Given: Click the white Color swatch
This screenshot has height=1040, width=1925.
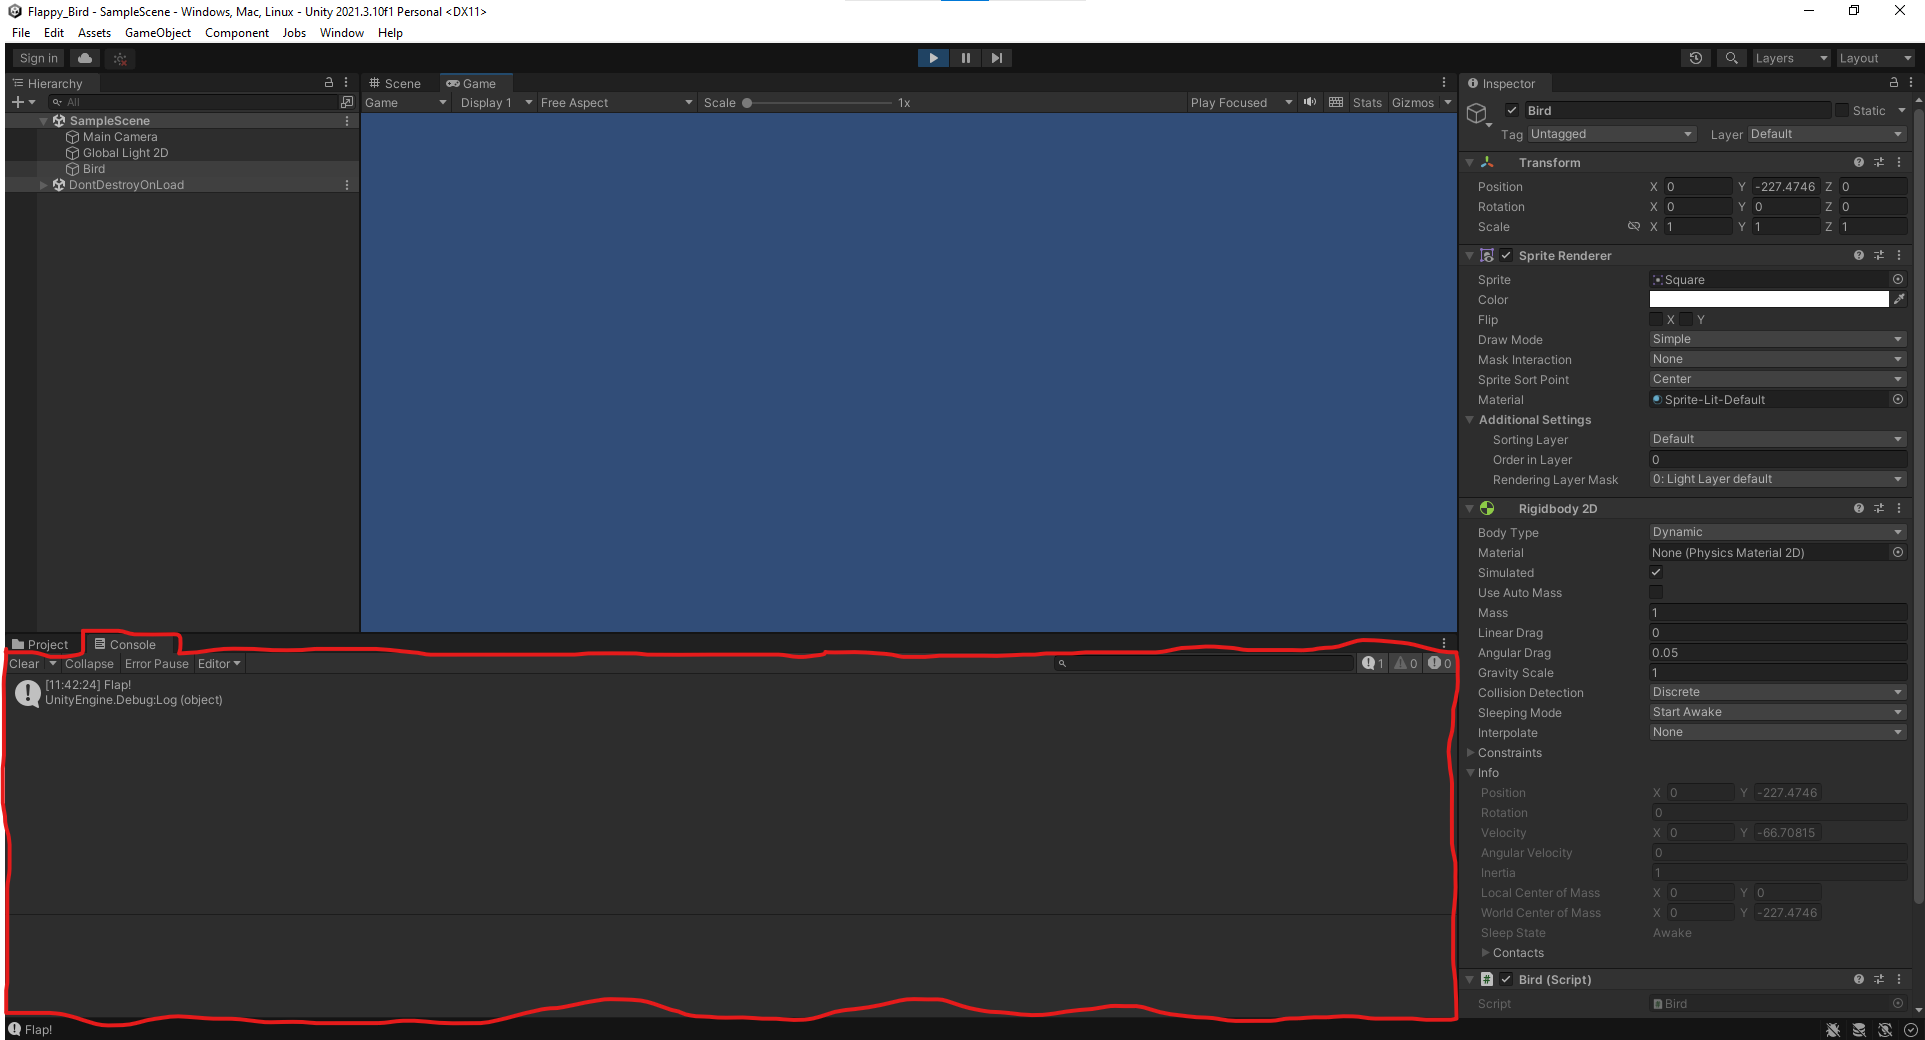Looking at the screenshot, I should (1768, 299).
